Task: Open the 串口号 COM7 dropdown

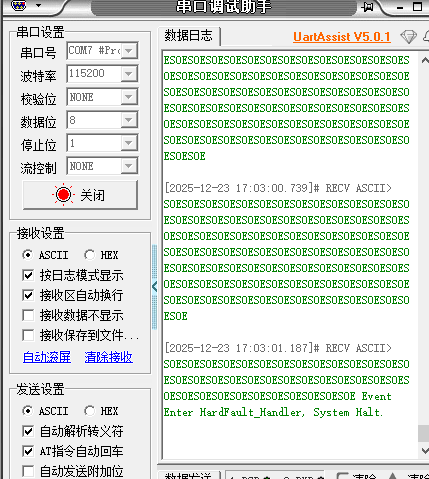Action: click(129, 51)
